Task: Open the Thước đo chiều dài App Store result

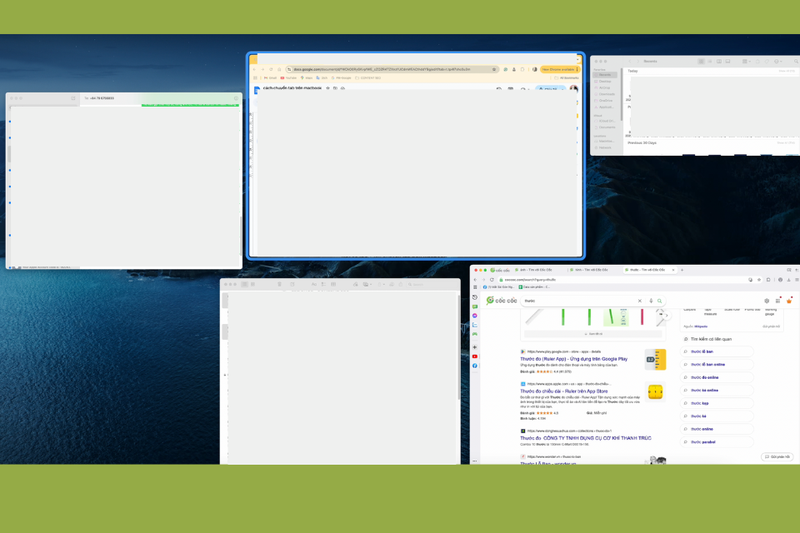Action: [564, 391]
